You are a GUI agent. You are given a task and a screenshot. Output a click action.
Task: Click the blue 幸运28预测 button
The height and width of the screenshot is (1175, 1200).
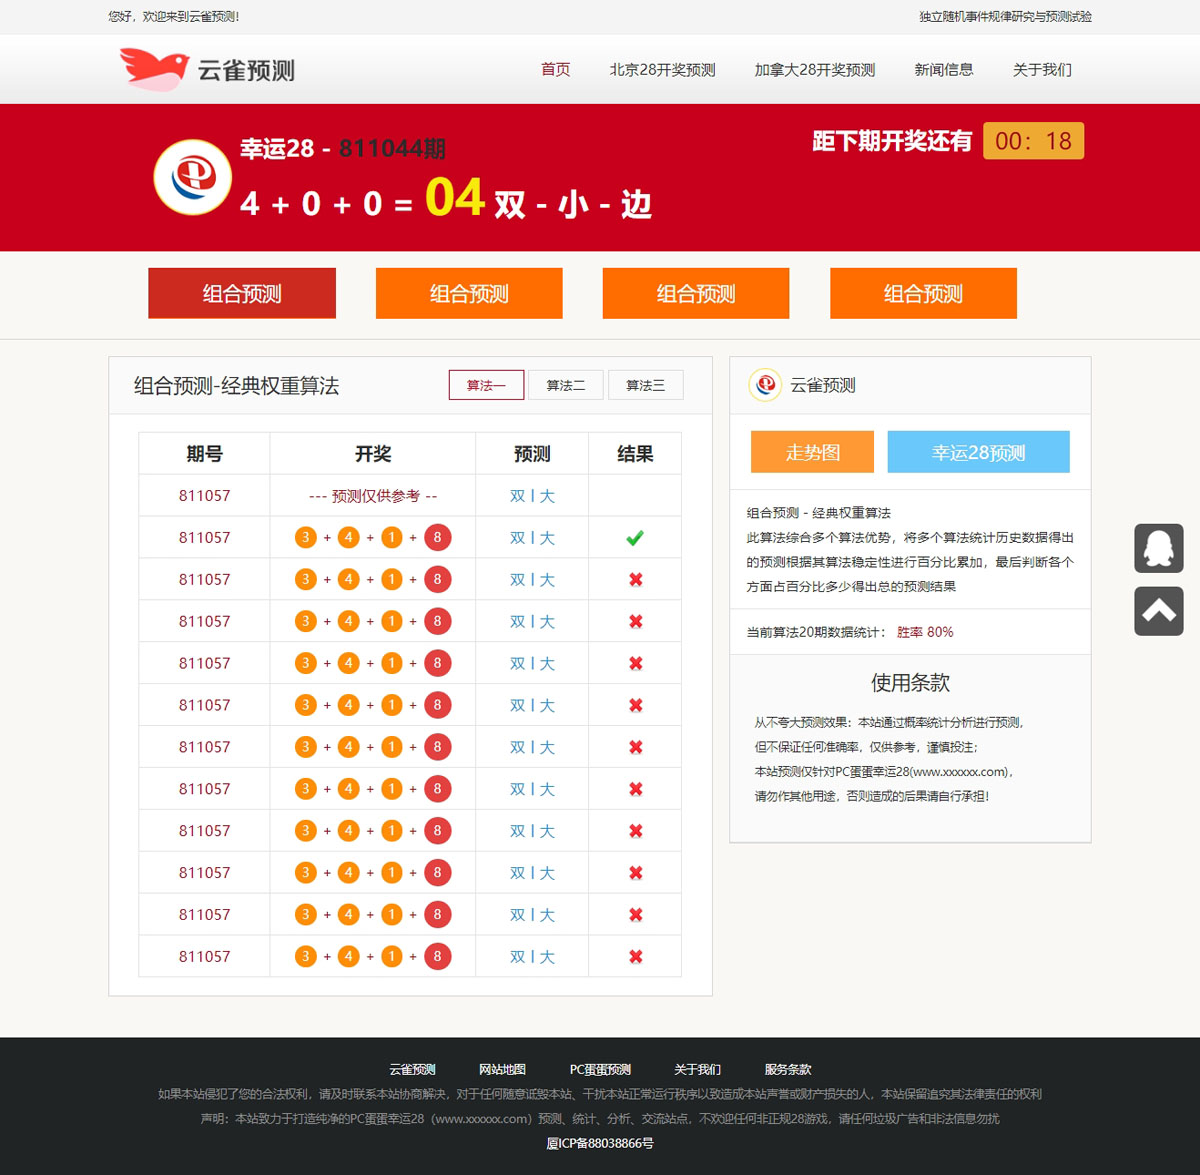[x=979, y=452]
